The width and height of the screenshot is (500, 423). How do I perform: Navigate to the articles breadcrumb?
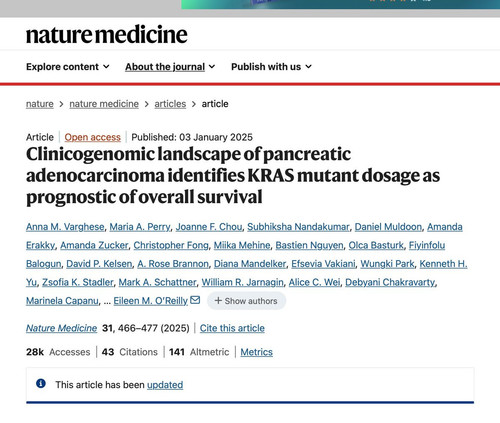170,104
